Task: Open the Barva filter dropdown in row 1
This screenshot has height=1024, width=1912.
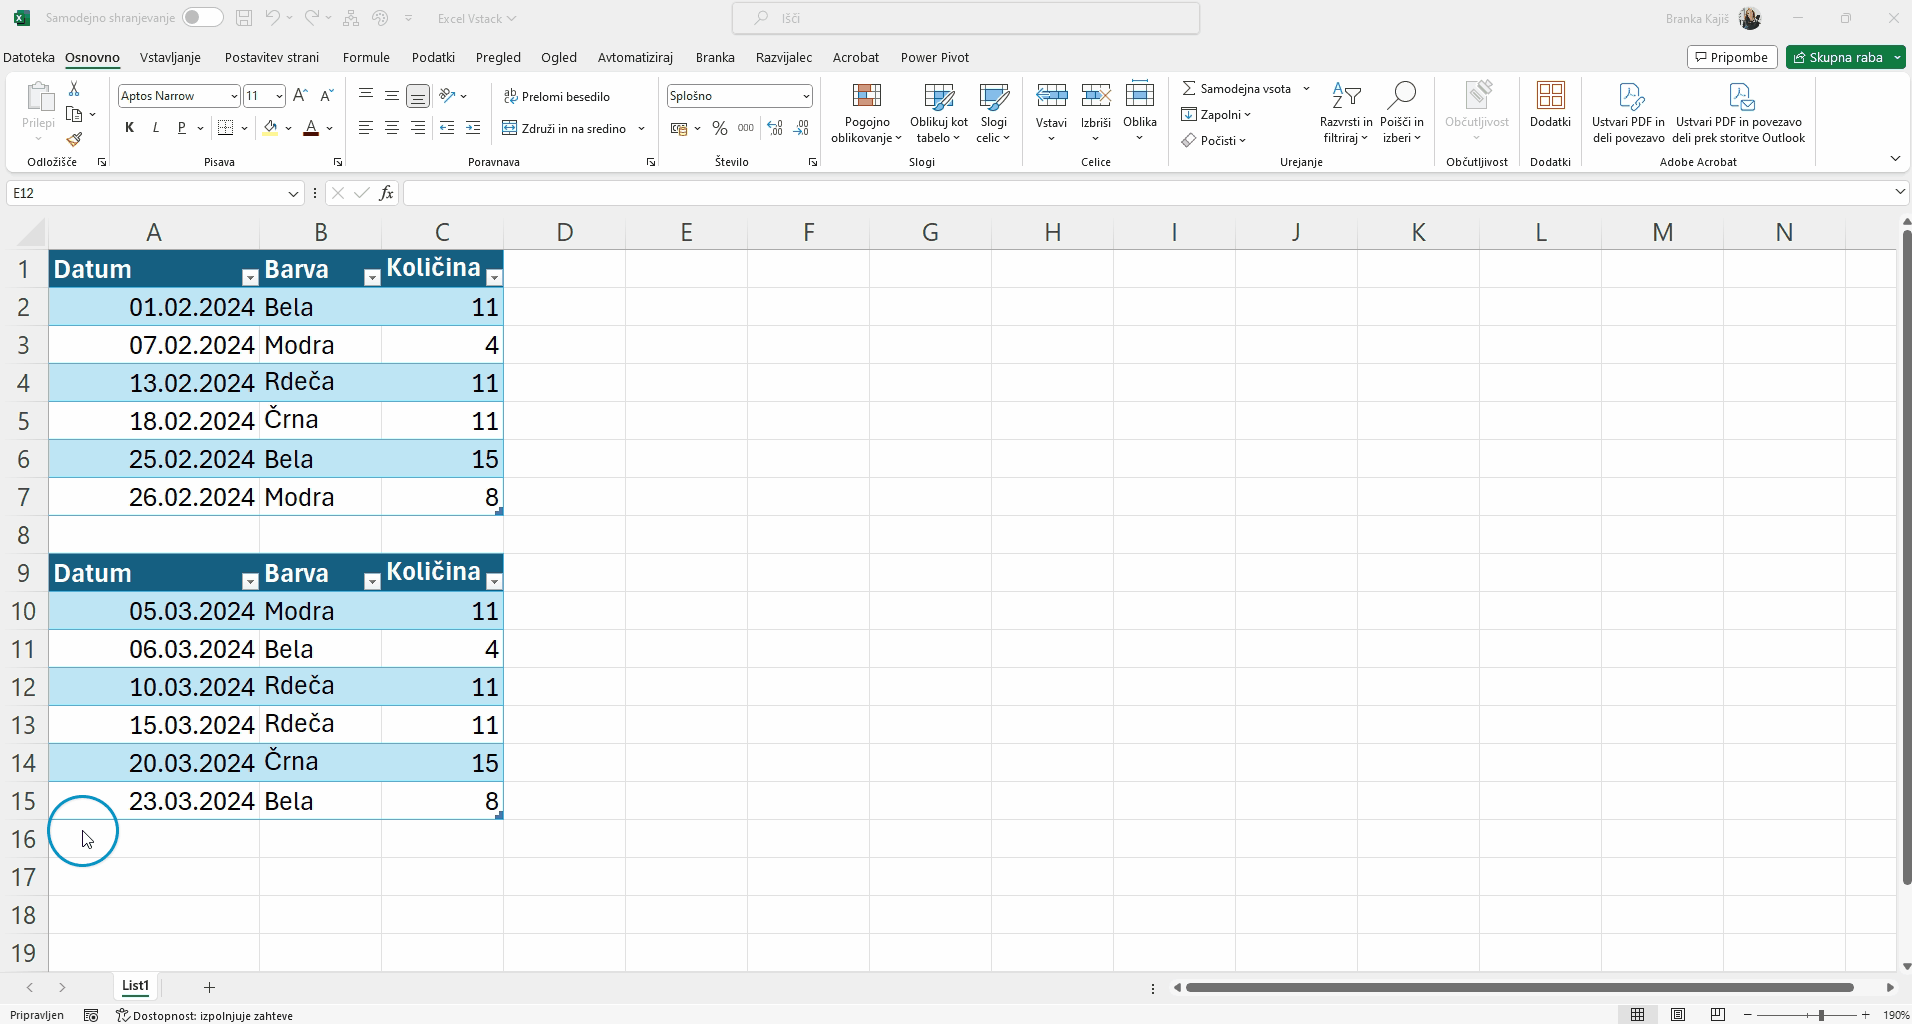Action: pyautogui.click(x=371, y=278)
